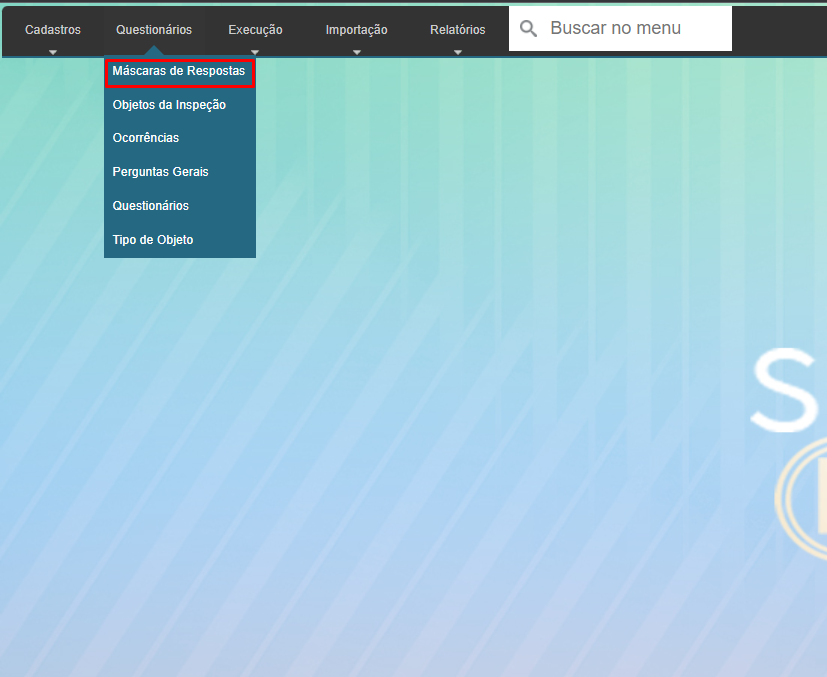
Task: Open the Execução menu
Action: pyautogui.click(x=255, y=30)
